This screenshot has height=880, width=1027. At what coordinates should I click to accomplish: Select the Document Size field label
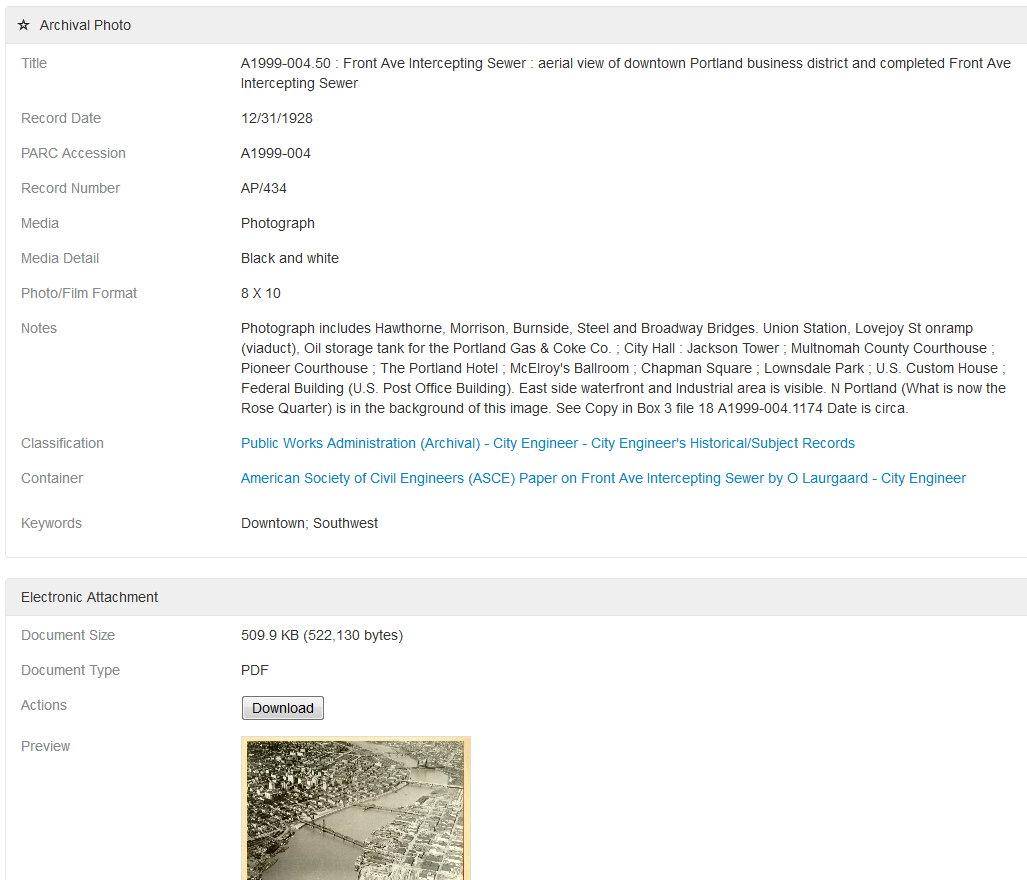[x=68, y=635]
